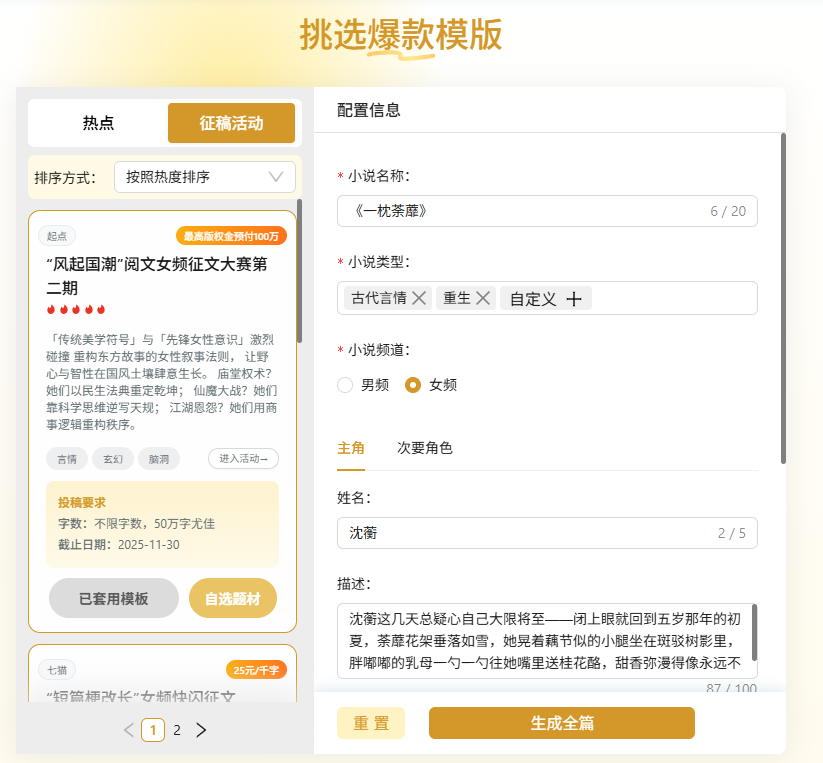823x763 pixels.
Task: Click the 玄幻 tag on contest card
Action: (113, 459)
